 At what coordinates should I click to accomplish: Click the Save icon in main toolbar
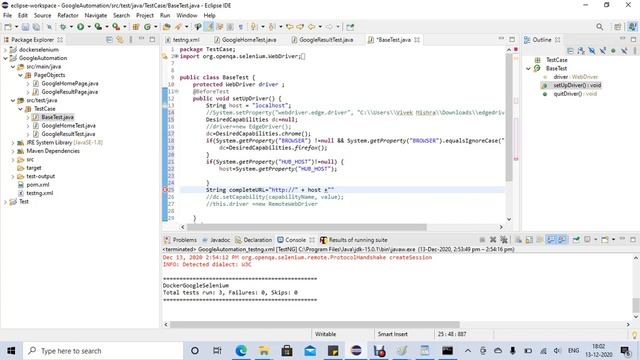point(25,27)
